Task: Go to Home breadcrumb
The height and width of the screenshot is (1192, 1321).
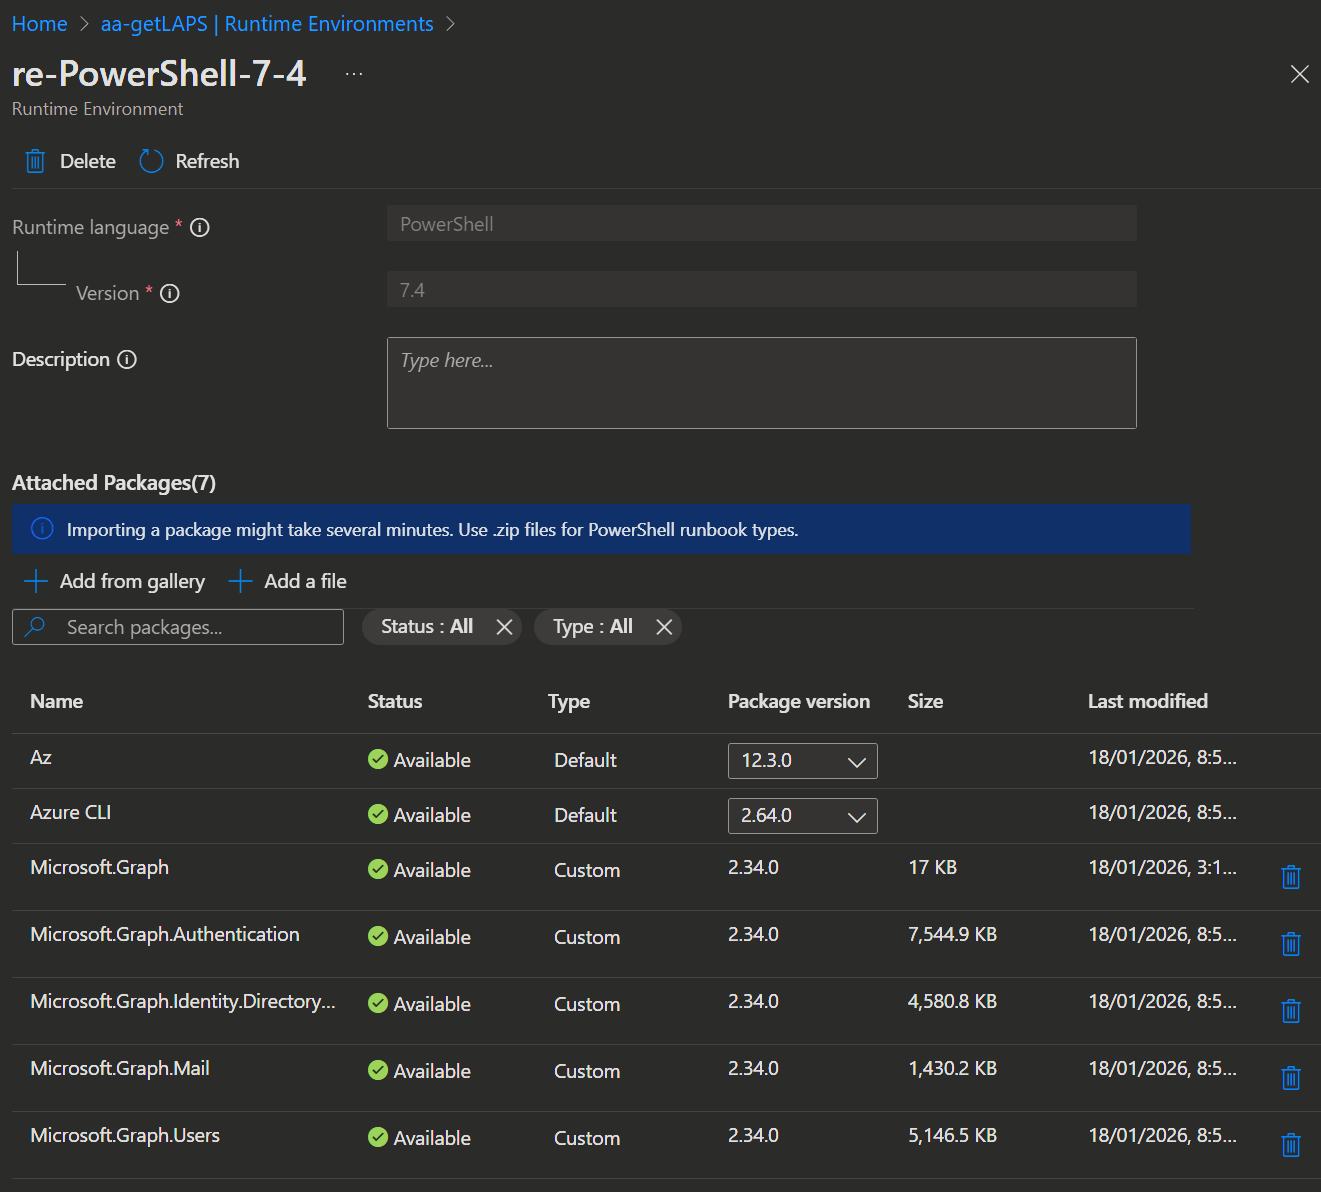Action: [x=40, y=24]
